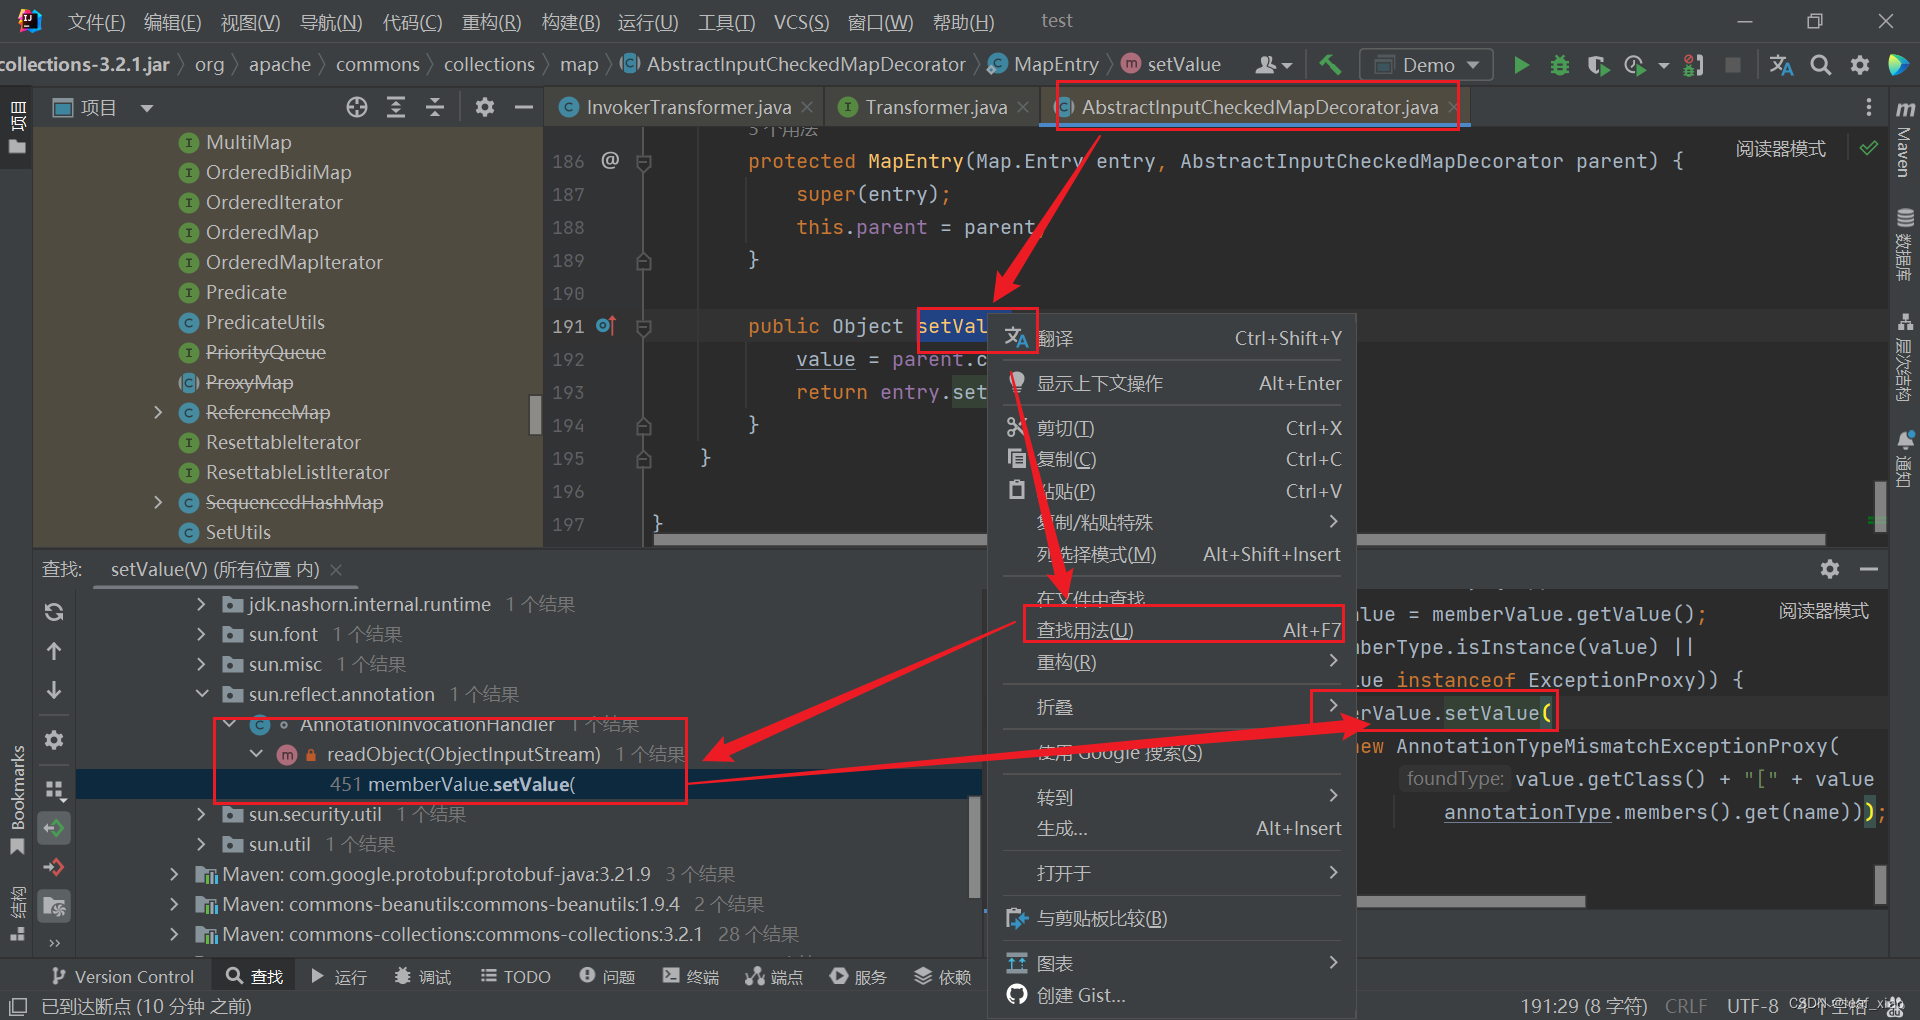The width and height of the screenshot is (1920, 1020).
Task: Open the Database tool window on right strip
Action: click(1904, 245)
